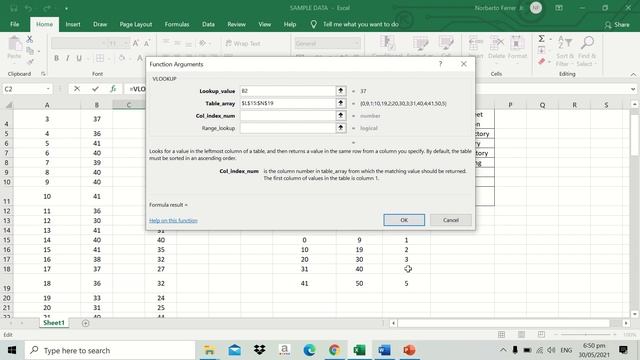Close the Function Arguments dialog

click(464, 64)
